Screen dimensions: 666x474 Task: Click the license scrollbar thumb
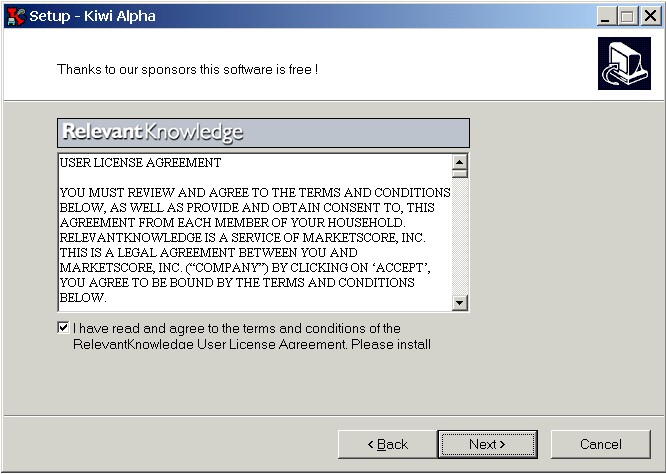460,174
